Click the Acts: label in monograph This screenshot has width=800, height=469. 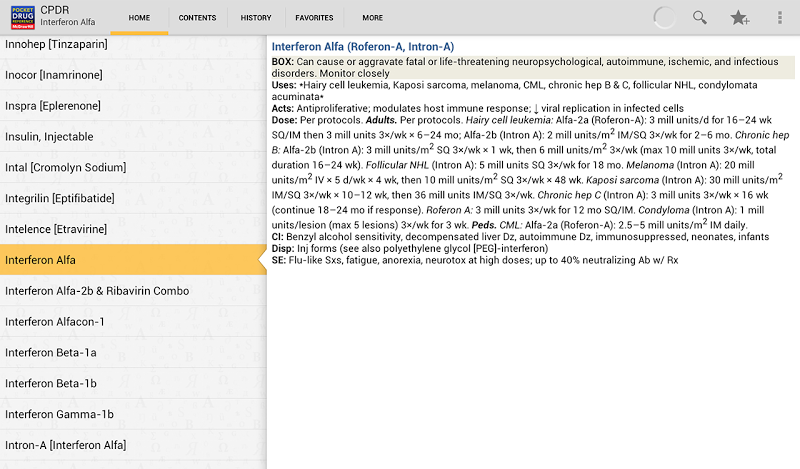pos(283,109)
